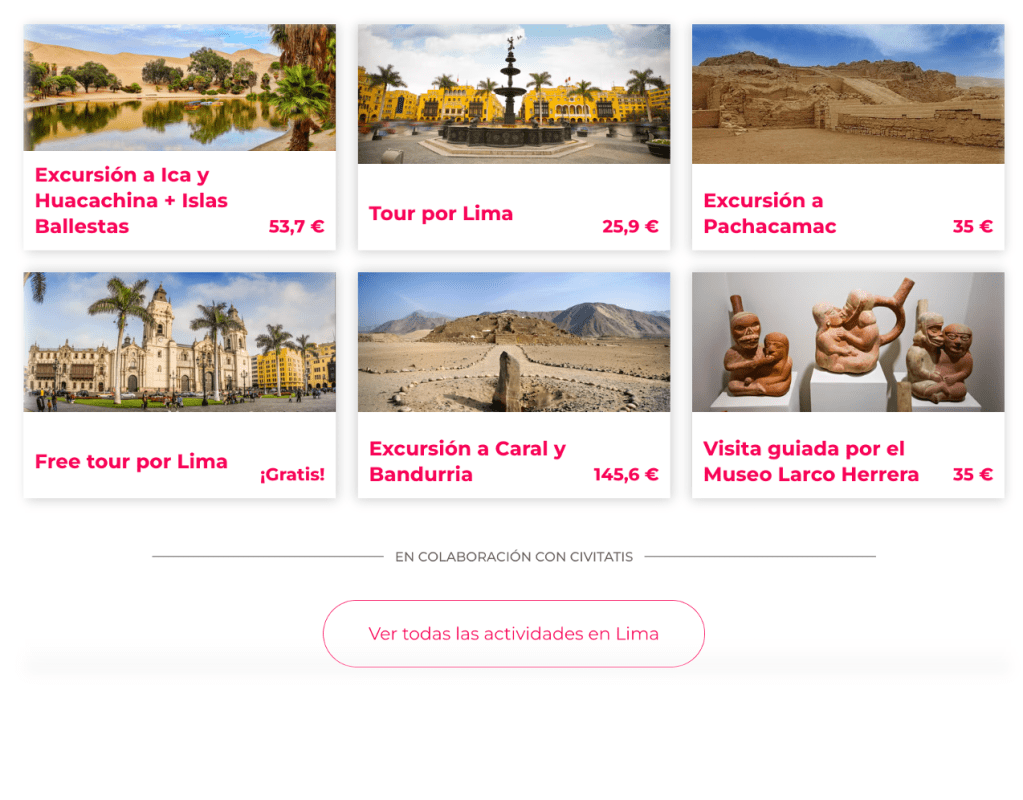The image size is (1023, 800).
Task: Click the 25,9 € price on Tour por Lima
Action: pyautogui.click(x=630, y=226)
